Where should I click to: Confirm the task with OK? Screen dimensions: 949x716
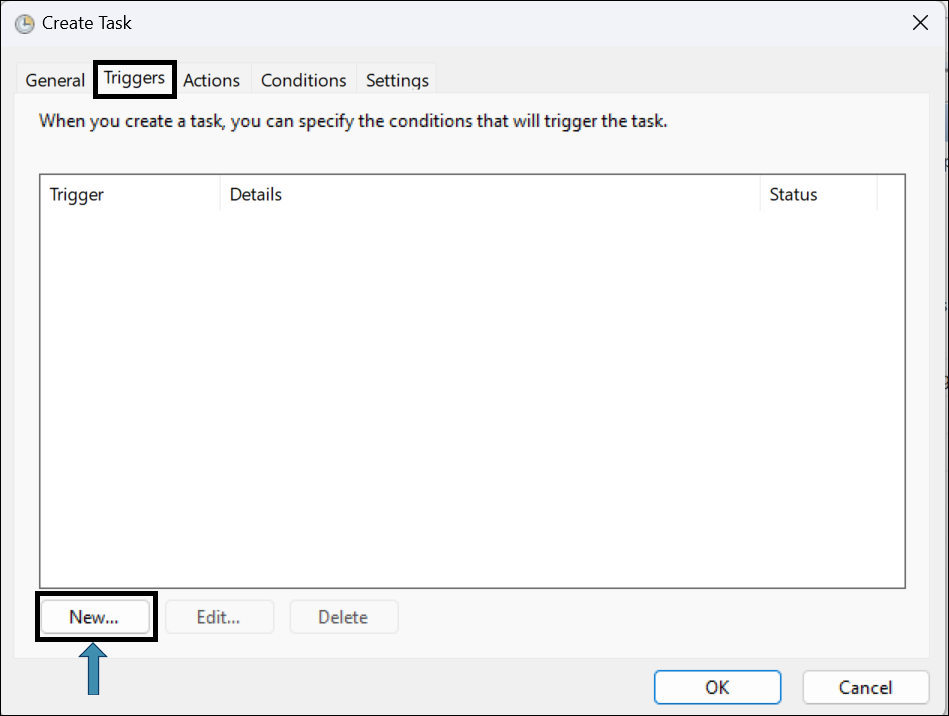(x=717, y=687)
